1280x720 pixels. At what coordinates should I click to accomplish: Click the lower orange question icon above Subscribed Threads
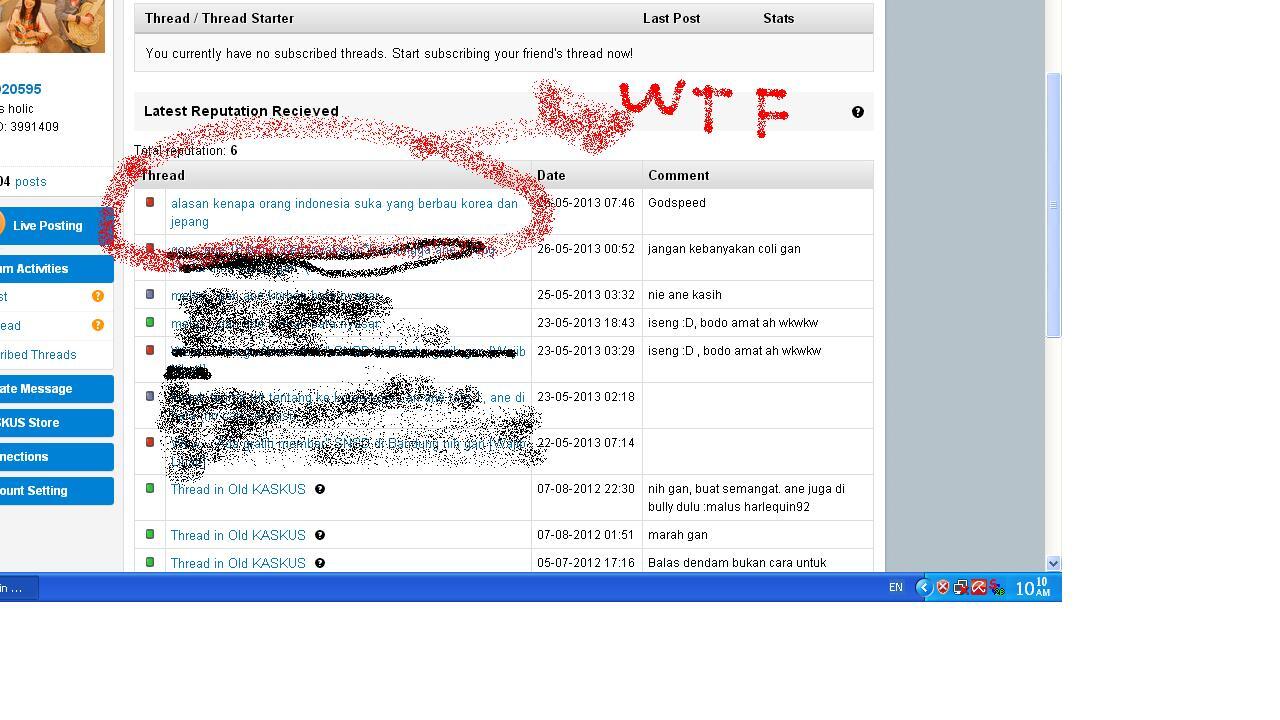[x=98, y=325]
